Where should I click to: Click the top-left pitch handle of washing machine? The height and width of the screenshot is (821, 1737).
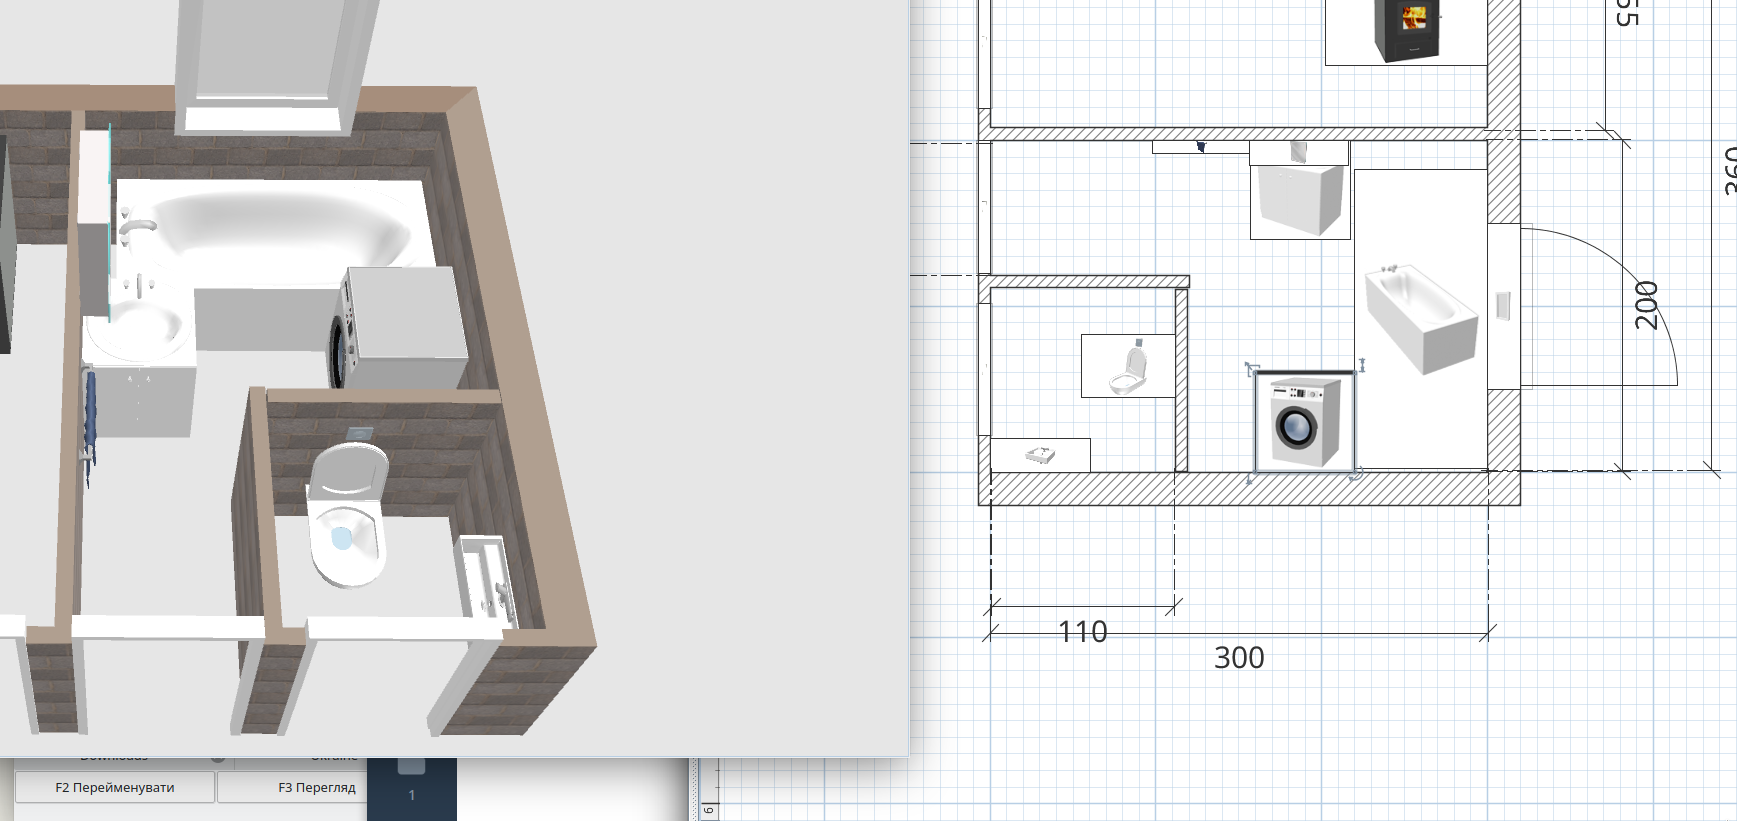pos(1251,369)
